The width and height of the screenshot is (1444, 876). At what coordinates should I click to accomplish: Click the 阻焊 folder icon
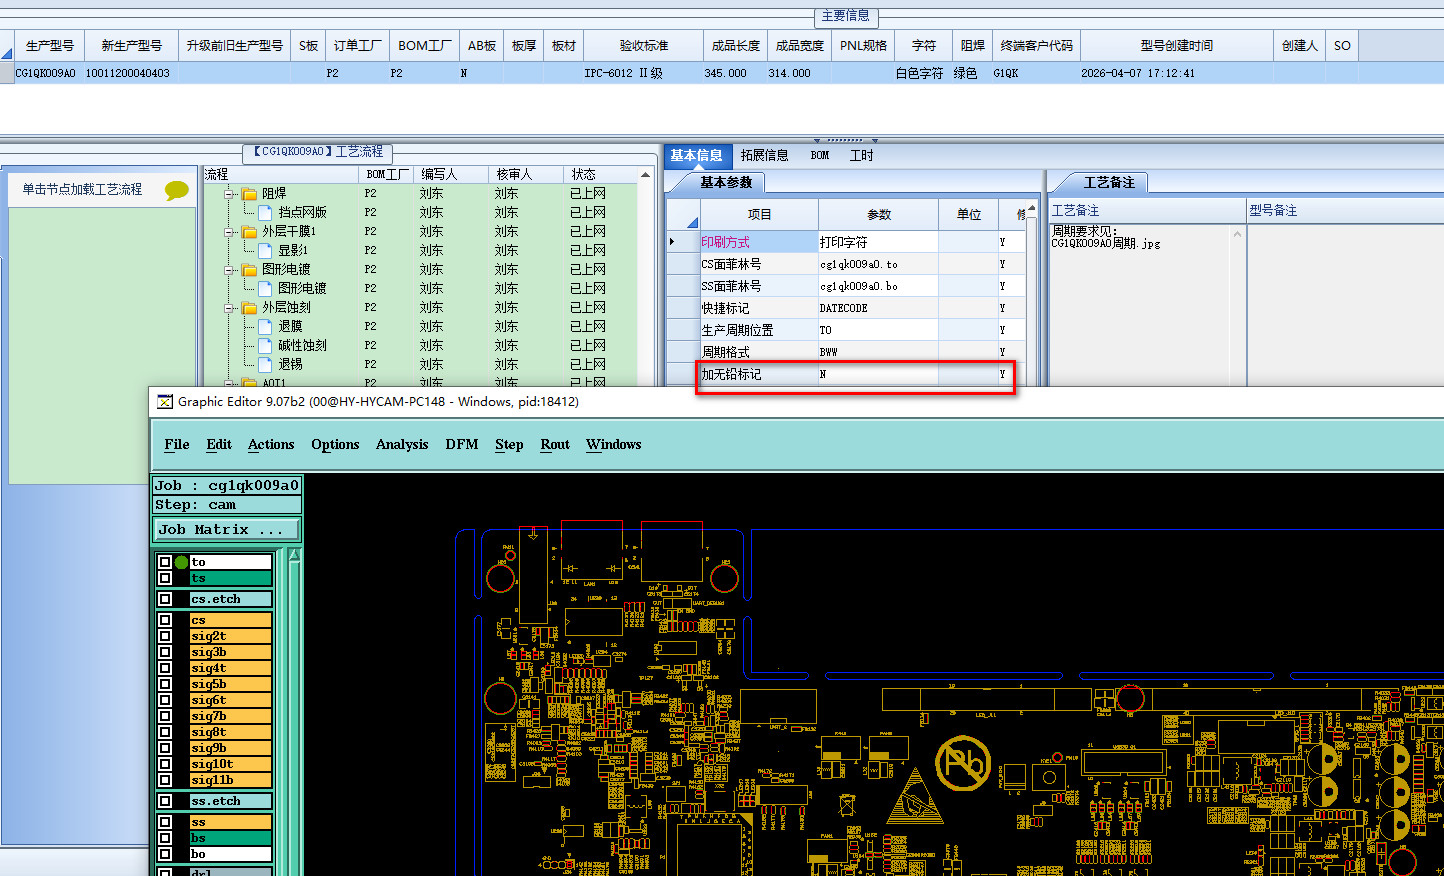pos(249,194)
